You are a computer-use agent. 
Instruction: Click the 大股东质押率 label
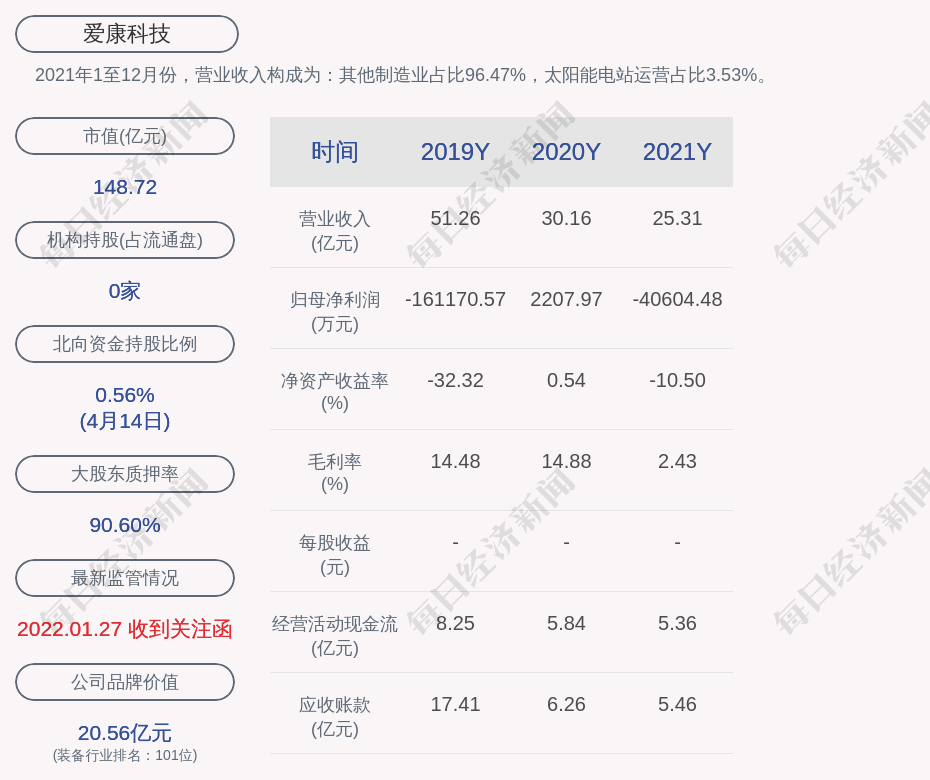[x=125, y=474]
